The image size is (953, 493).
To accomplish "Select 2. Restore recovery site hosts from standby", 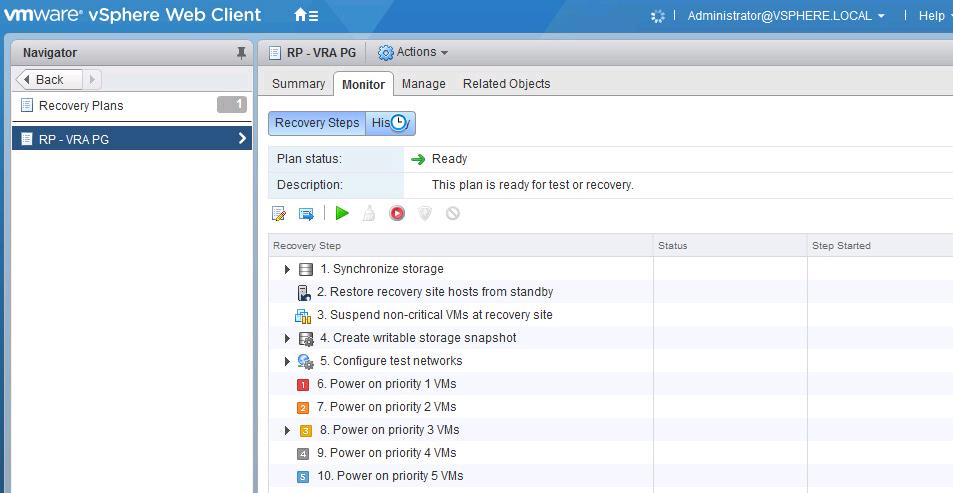I will pos(435,292).
